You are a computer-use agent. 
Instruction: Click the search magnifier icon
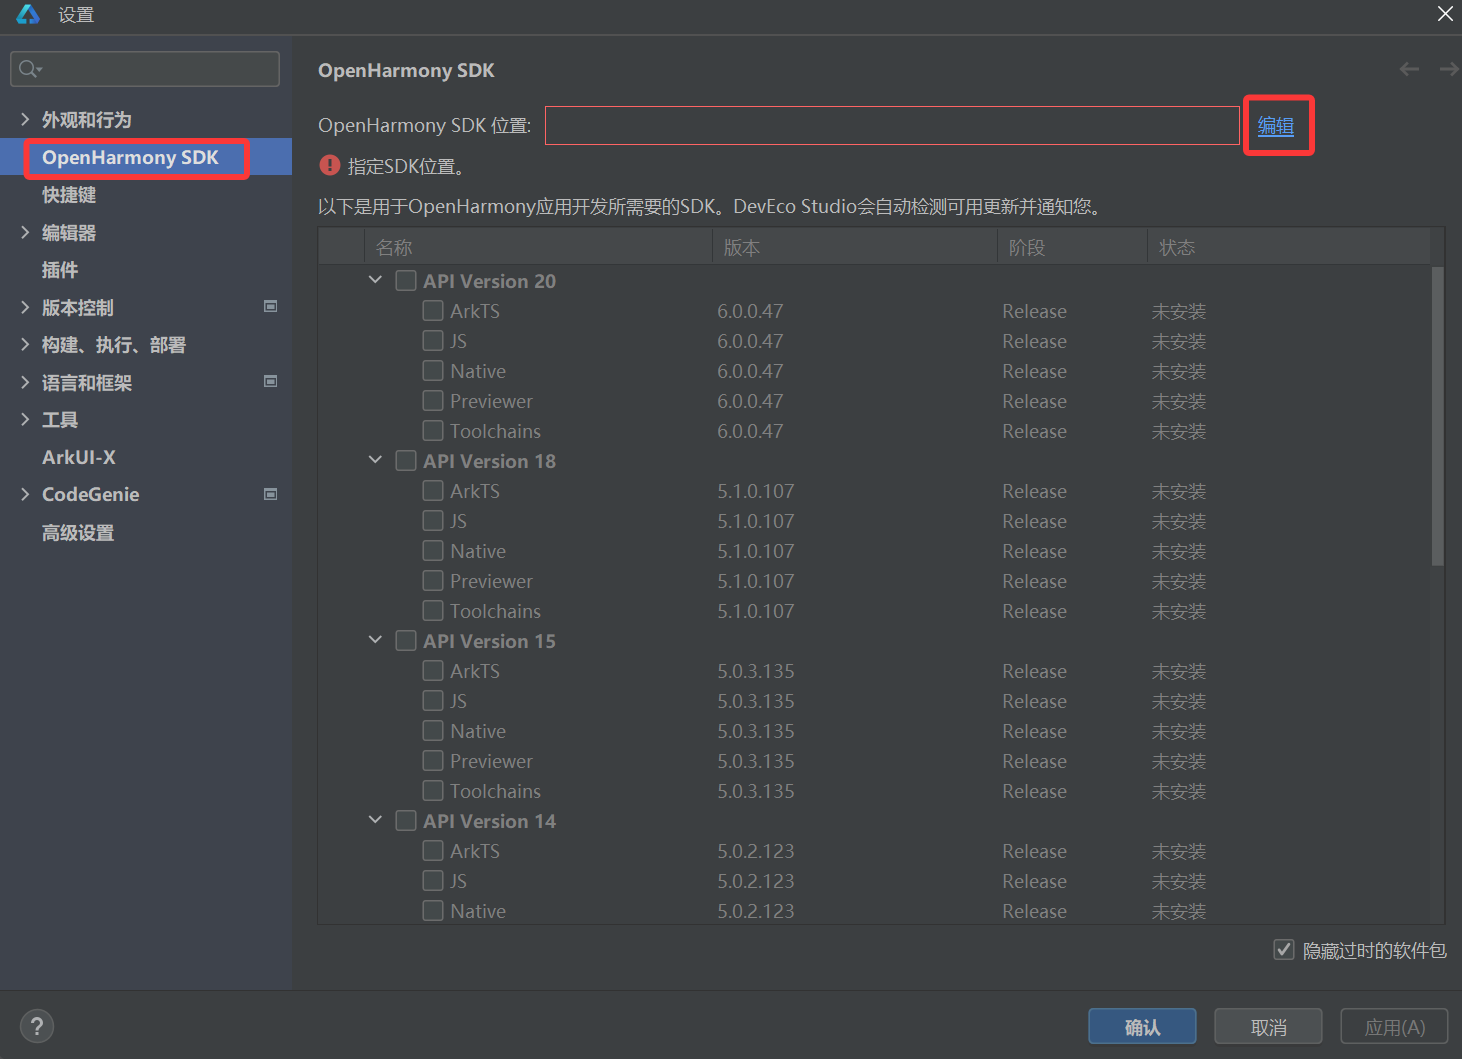(x=29, y=69)
